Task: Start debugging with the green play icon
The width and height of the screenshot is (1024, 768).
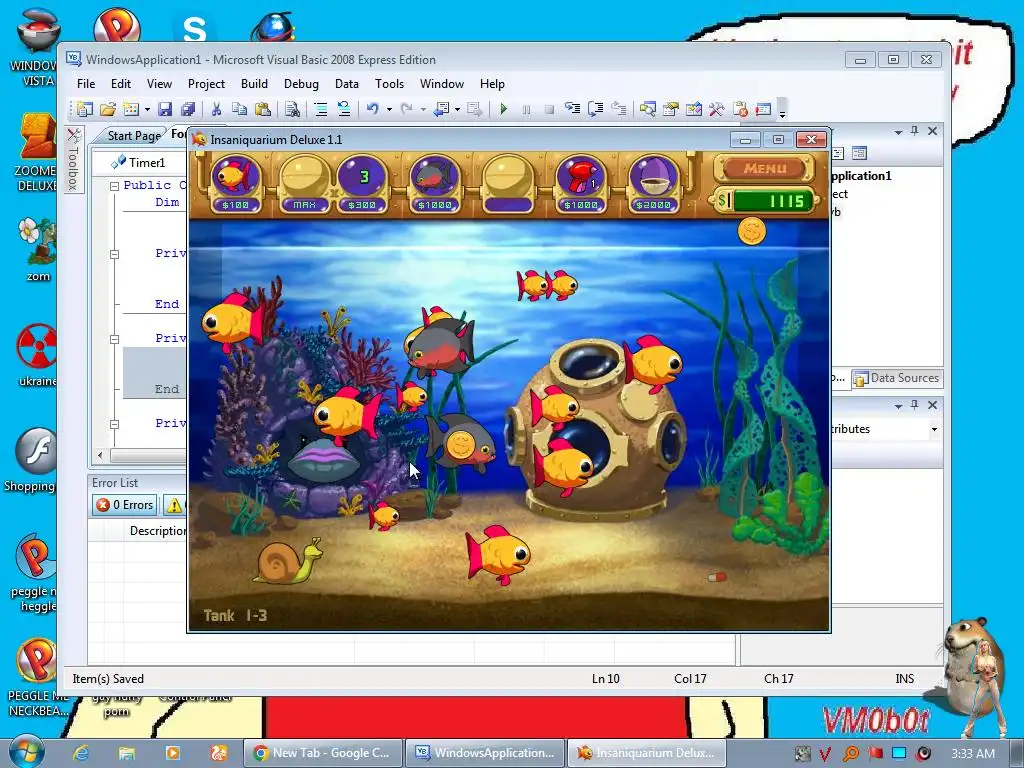Action: click(504, 109)
